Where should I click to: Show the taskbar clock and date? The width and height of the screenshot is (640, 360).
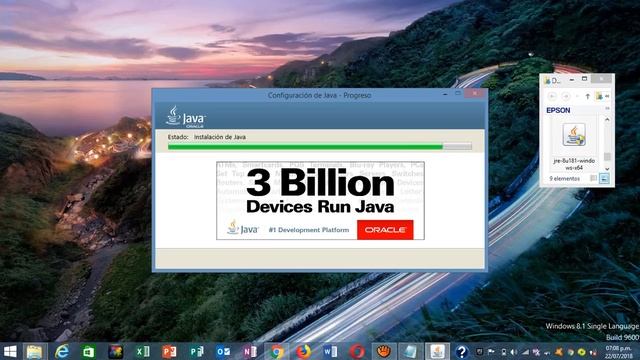pyautogui.click(x=619, y=352)
